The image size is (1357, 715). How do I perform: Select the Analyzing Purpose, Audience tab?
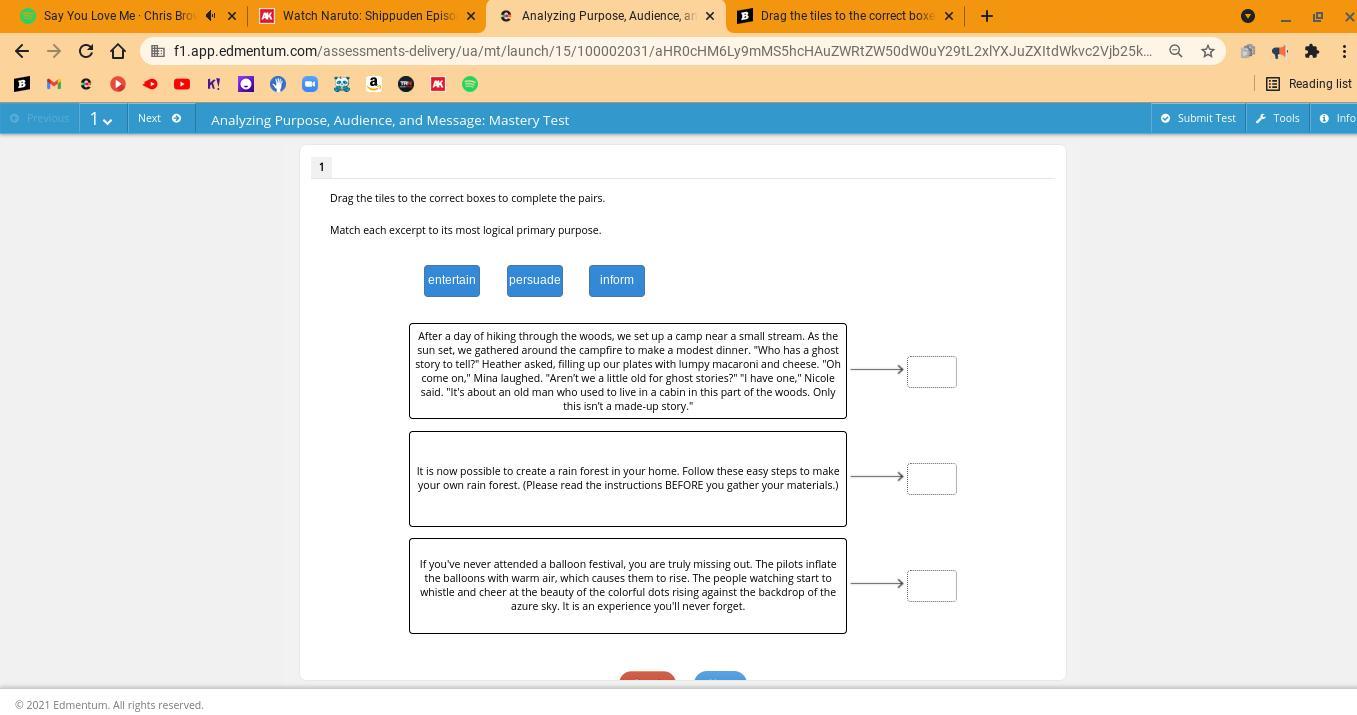[x=608, y=16]
